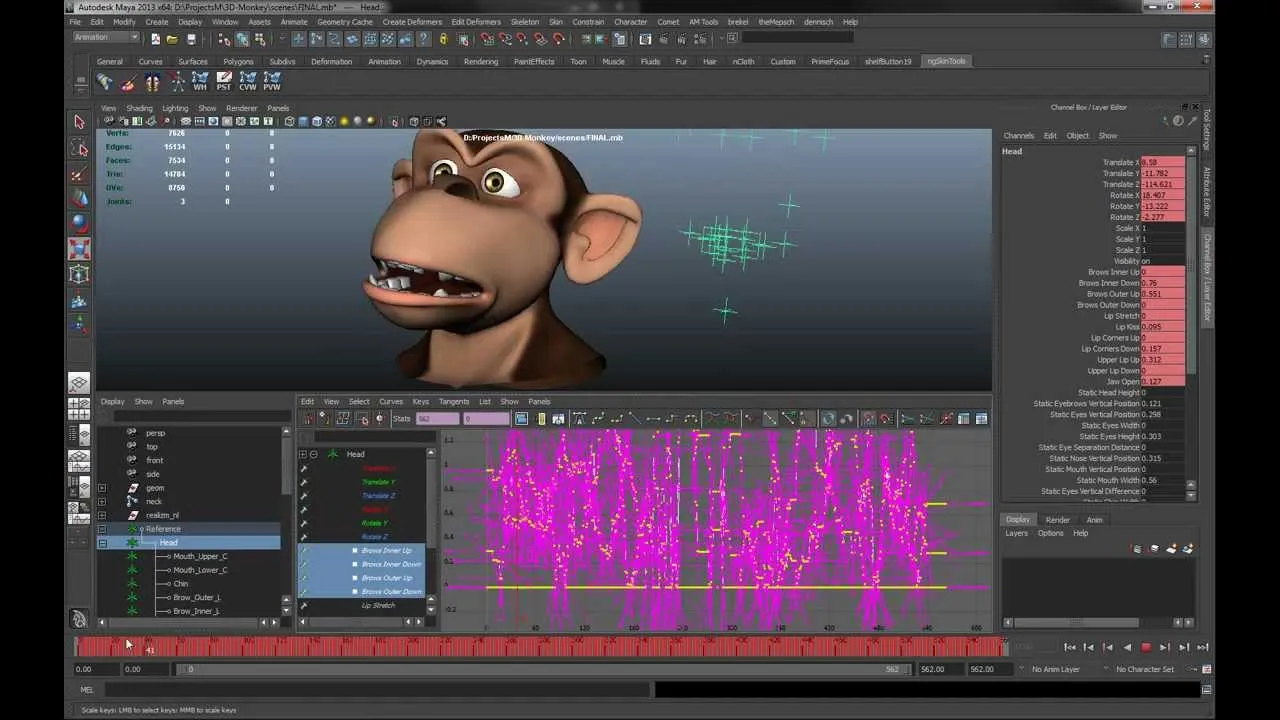Click Layers menu in layer editor

coord(1017,533)
